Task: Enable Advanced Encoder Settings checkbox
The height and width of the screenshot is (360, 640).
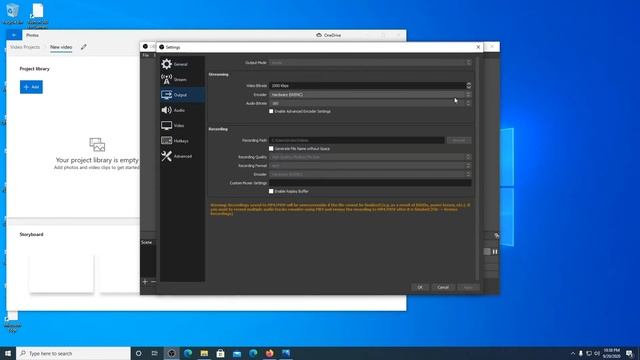Action: 271,111
